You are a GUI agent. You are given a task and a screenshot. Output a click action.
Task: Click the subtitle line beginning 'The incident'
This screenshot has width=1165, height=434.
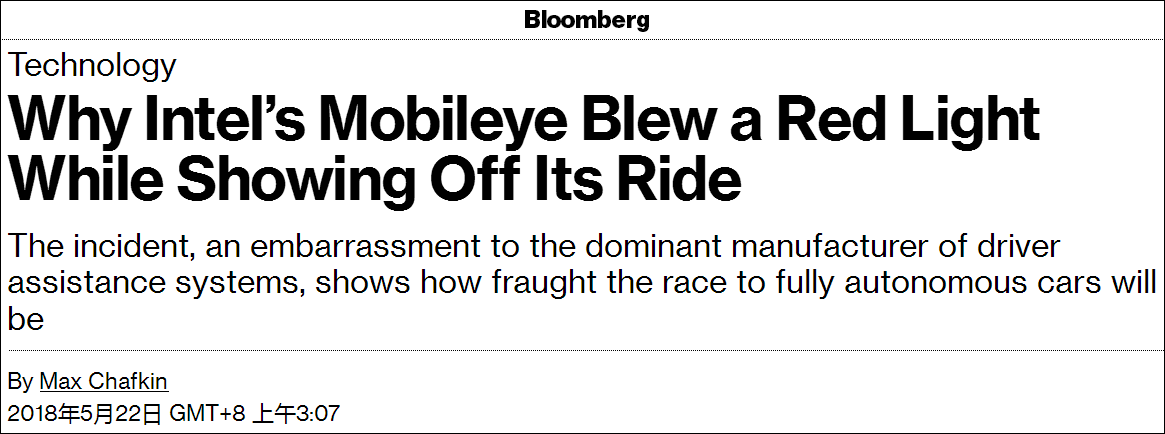click(533, 247)
